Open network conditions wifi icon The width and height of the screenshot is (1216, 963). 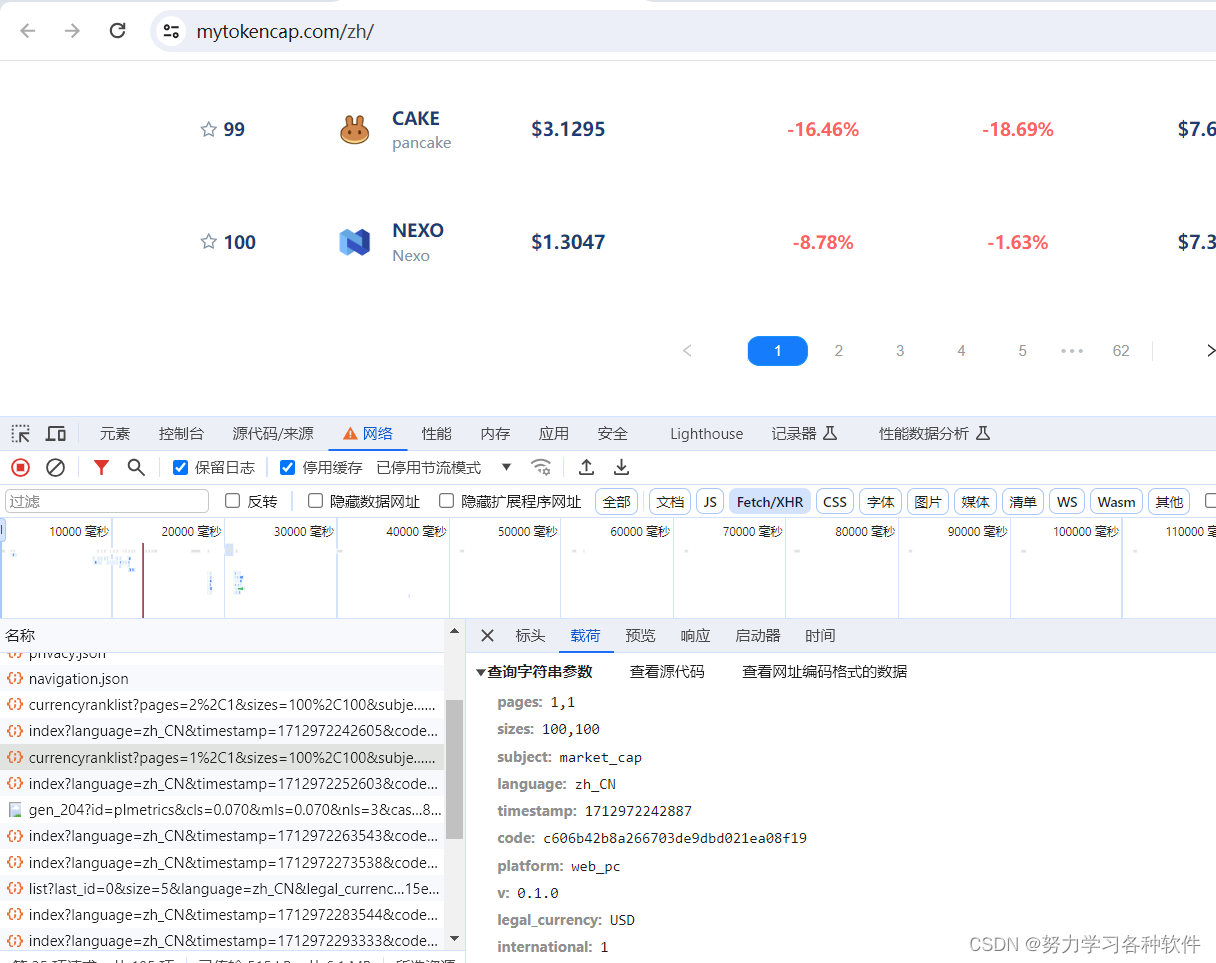pyautogui.click(x=541, y=467)
